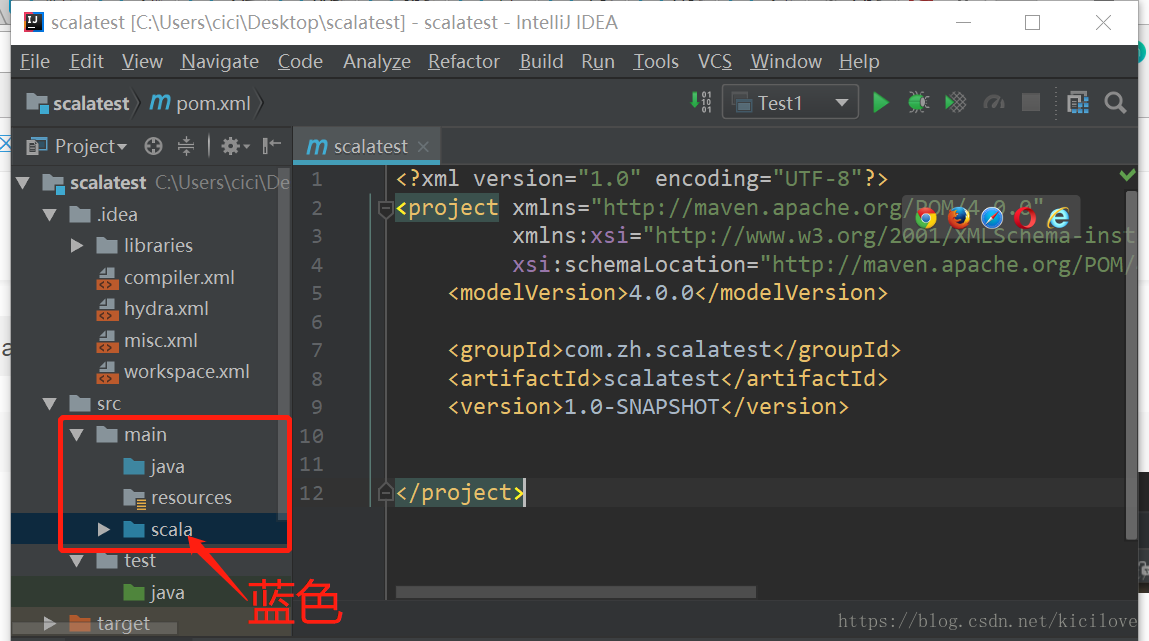Collapse the test folder
This screenshot has height=641, width=1149.
pos(77,561)
